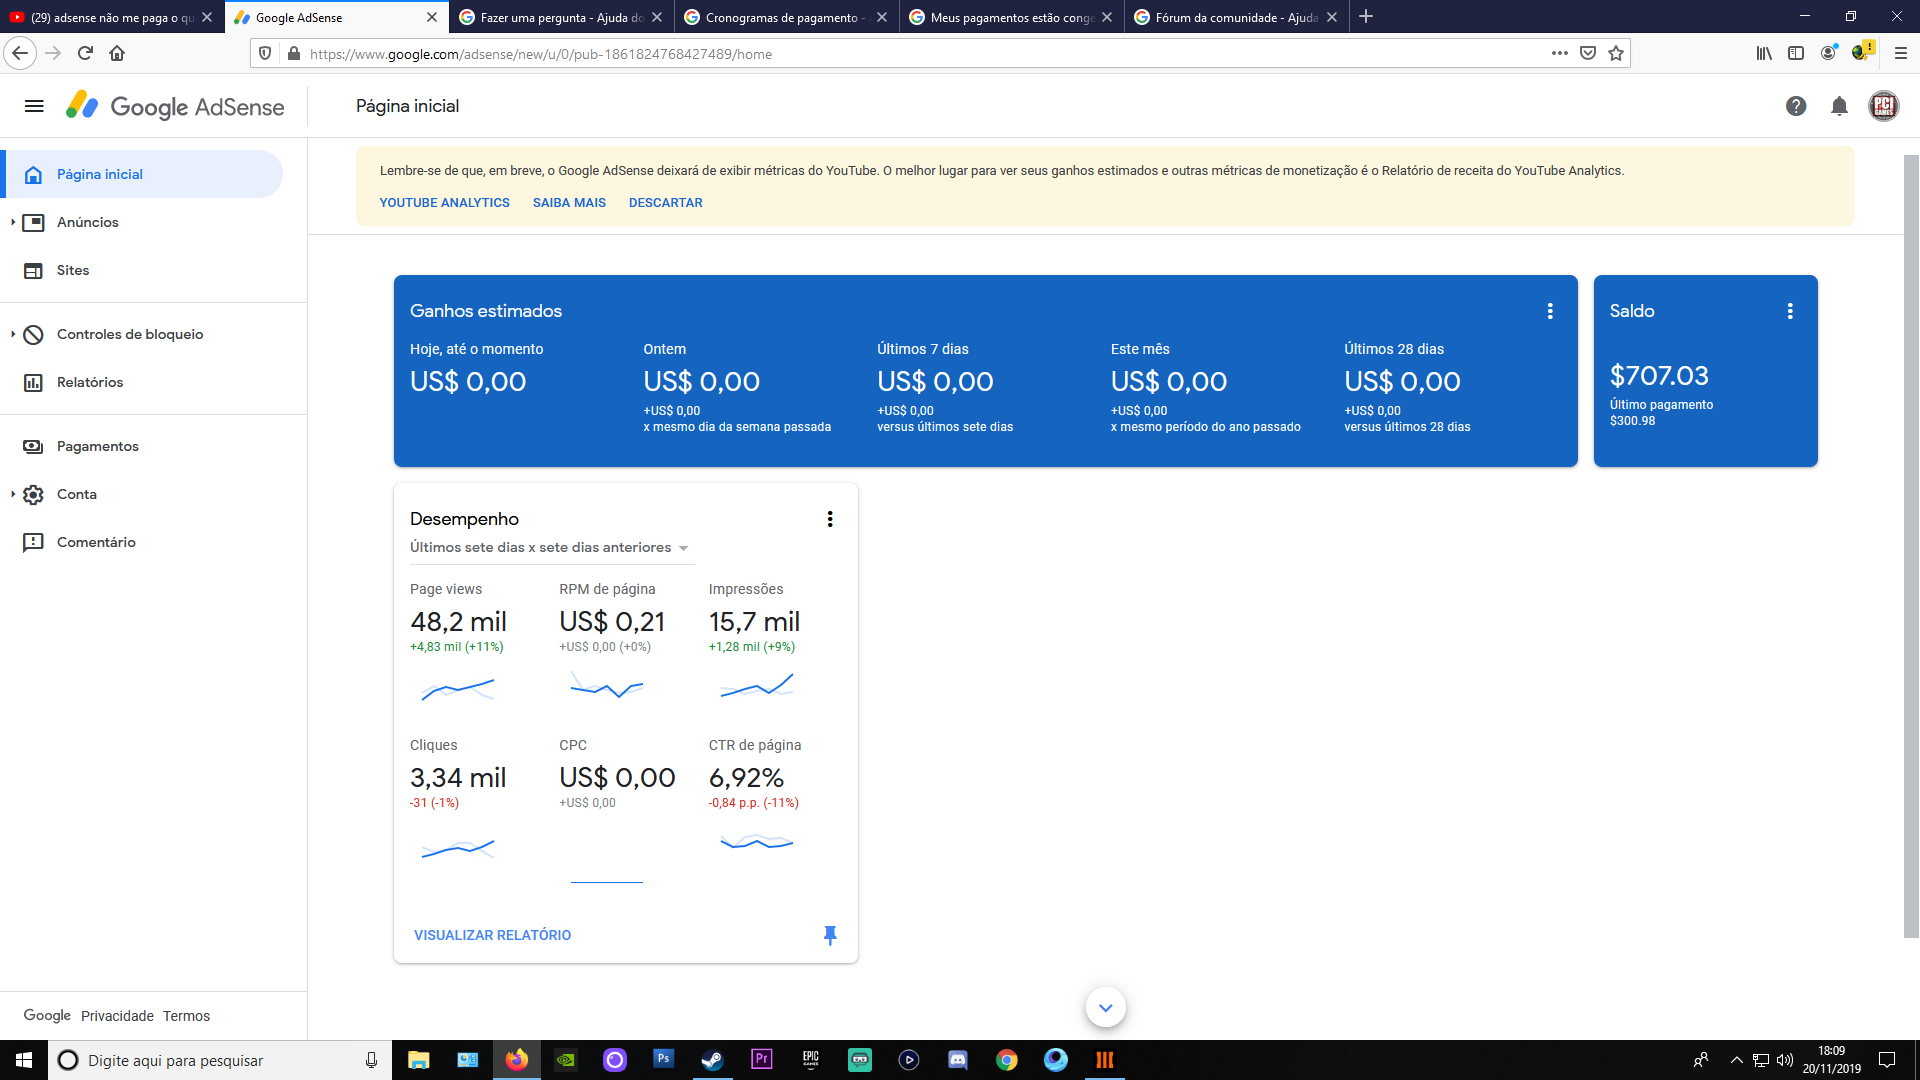Screen dimensions: 1920x1080
Task: Open Chrome from the taskbar
Action: (1007, 1060)
